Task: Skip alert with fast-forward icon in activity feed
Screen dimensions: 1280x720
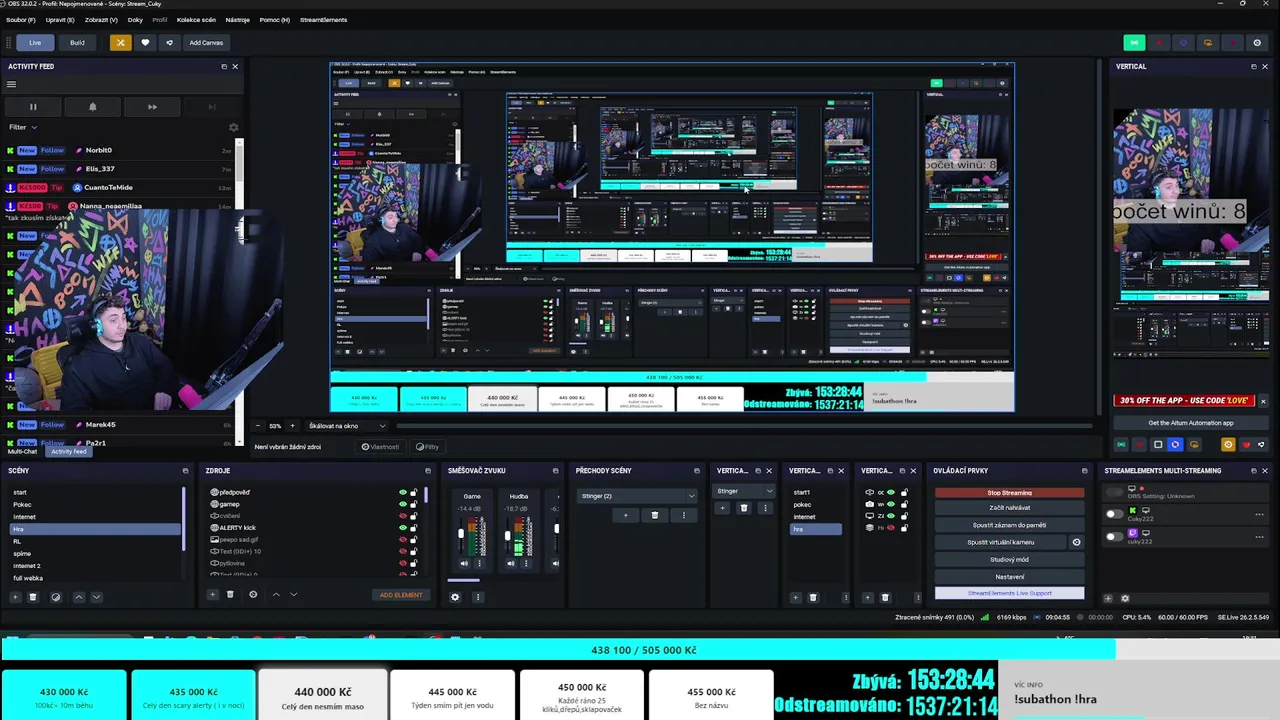Action: [152, 107]
